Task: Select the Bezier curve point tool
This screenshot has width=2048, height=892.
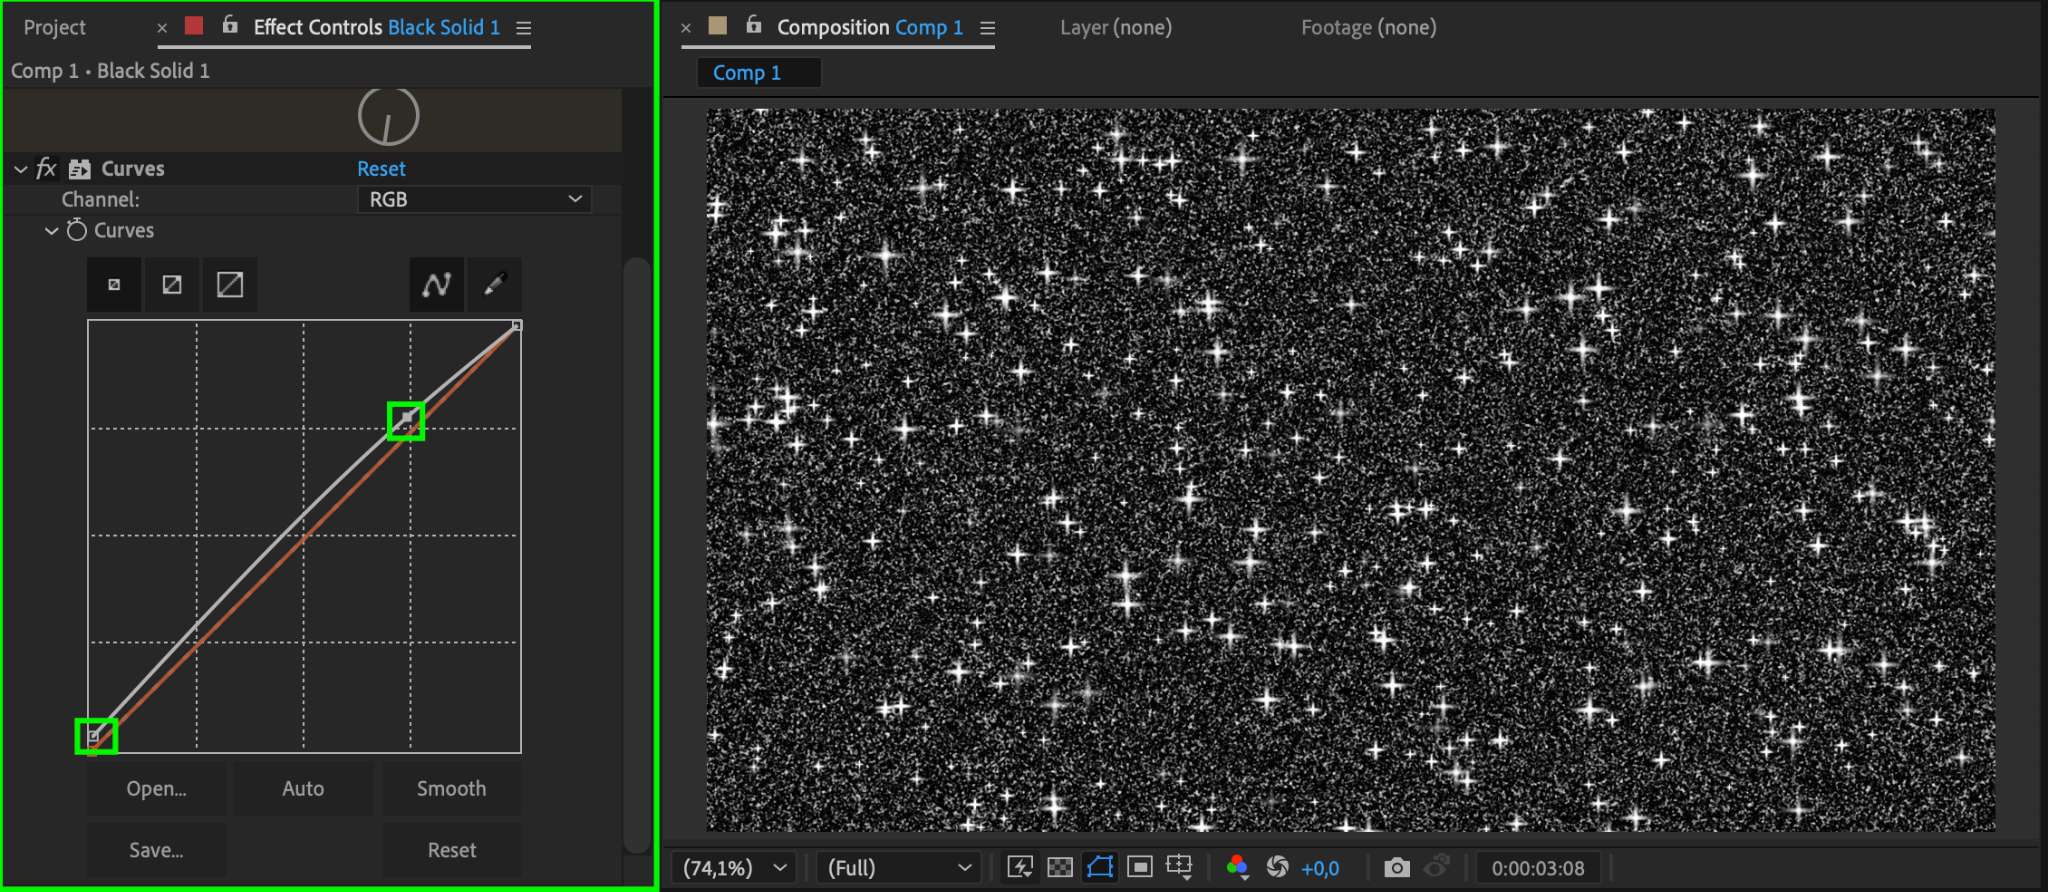Action: 436,285
